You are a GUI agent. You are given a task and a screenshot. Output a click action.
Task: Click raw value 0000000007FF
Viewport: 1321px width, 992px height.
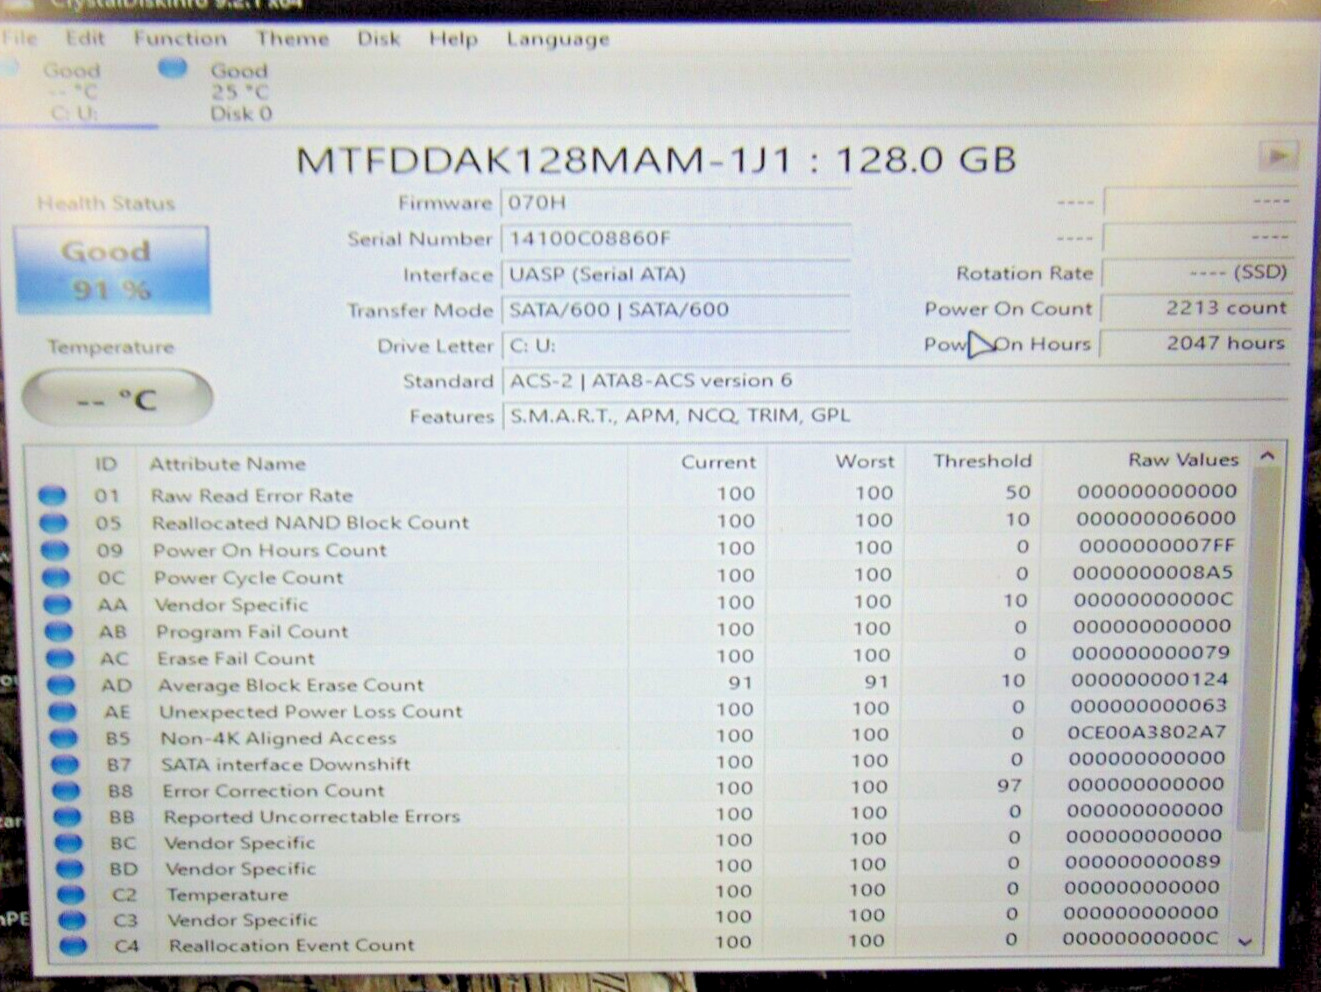[1157, 546]
